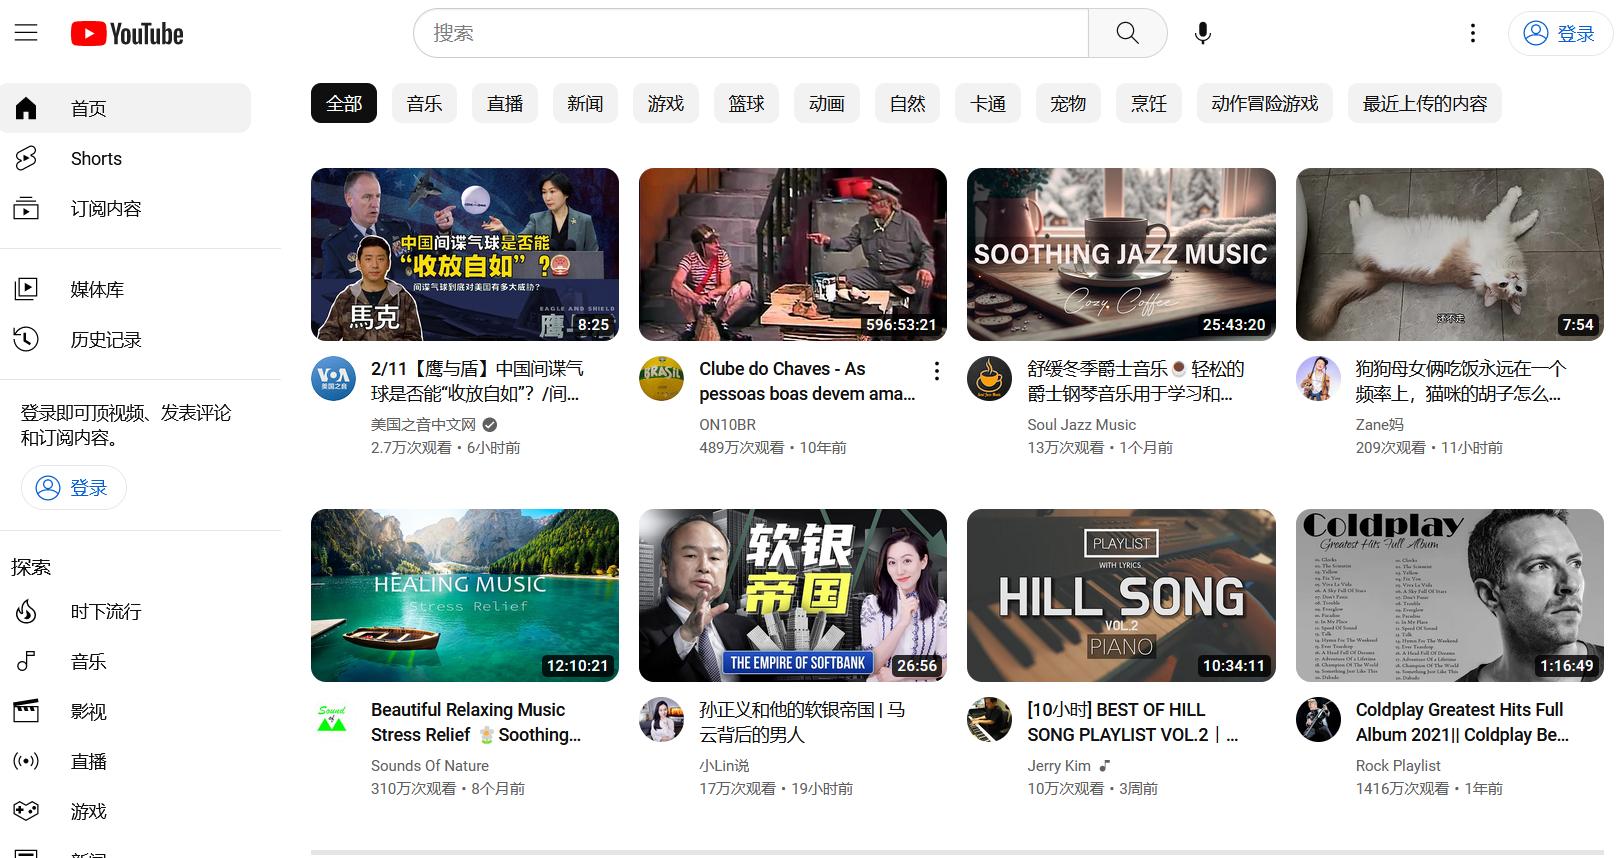Open 影视 movies in sidebar
Image resolution: width=1616 pixels, height=858 pixels.
(126, 711)
